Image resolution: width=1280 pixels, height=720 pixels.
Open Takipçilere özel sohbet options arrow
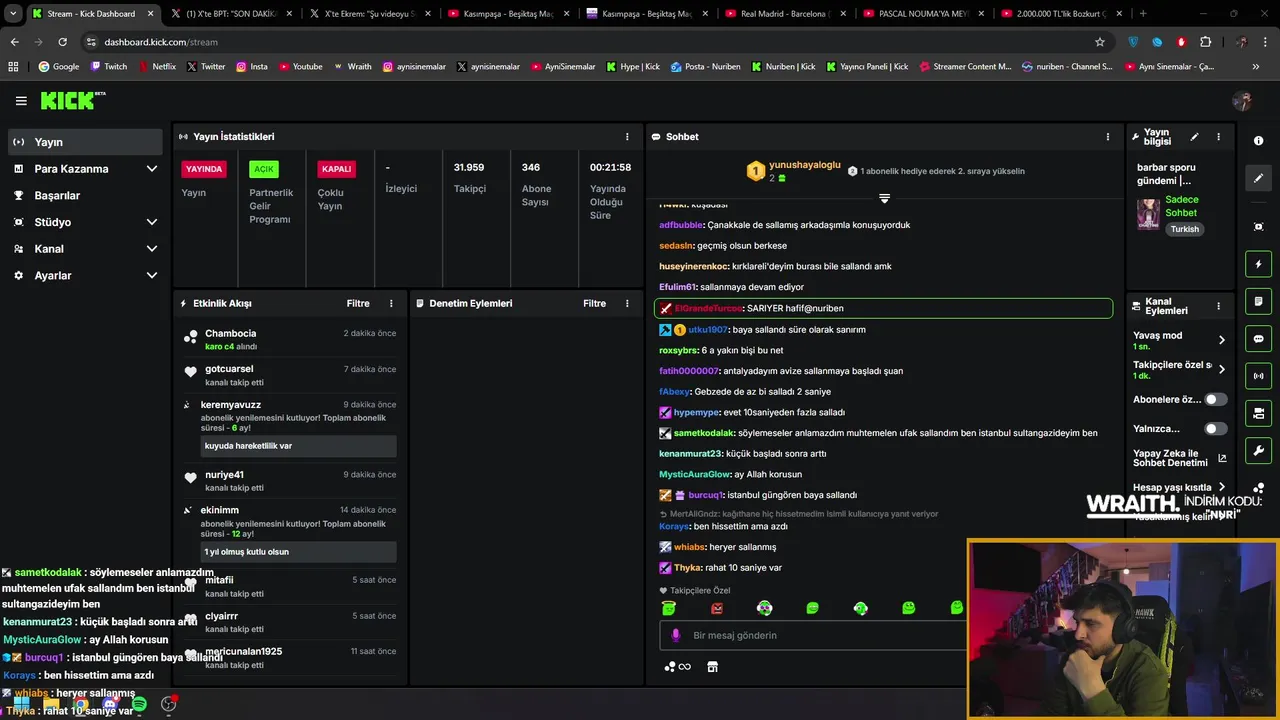pyautogui.click(x=1221, y=369)
